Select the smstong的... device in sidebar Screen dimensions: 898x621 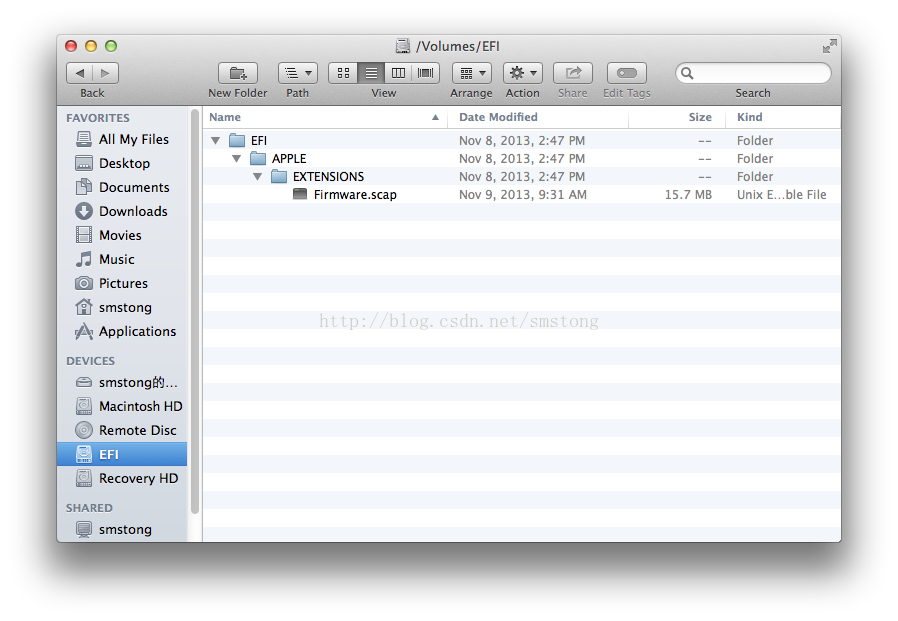pyautogui.click(x=122, y=382)
